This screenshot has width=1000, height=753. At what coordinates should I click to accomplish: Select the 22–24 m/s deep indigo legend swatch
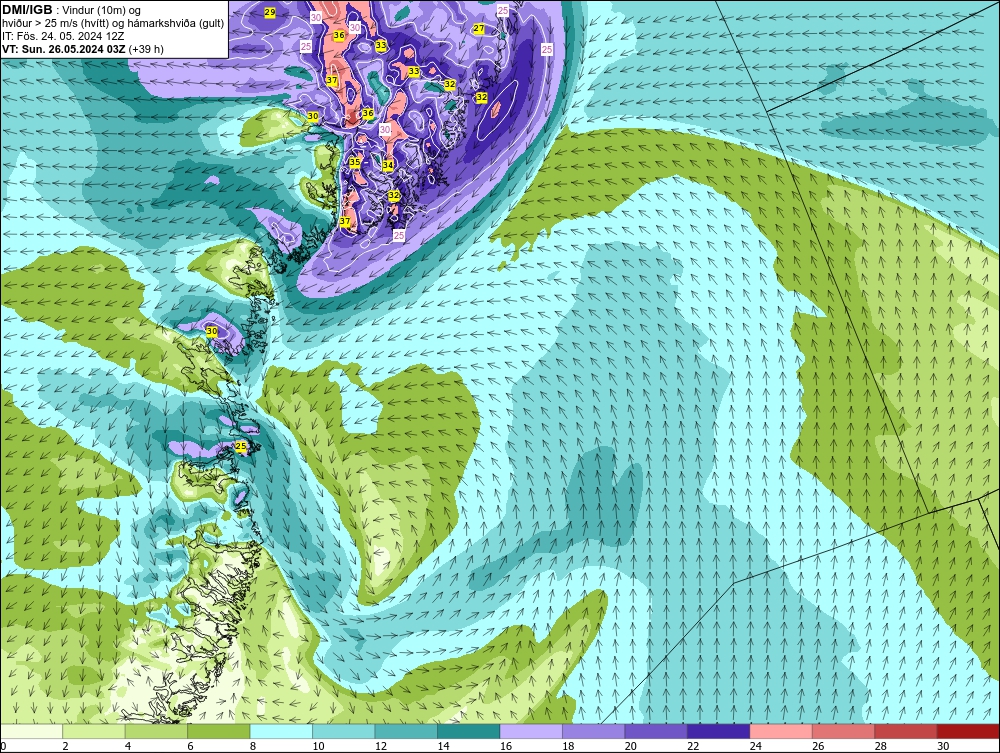(x=719, y=731)
